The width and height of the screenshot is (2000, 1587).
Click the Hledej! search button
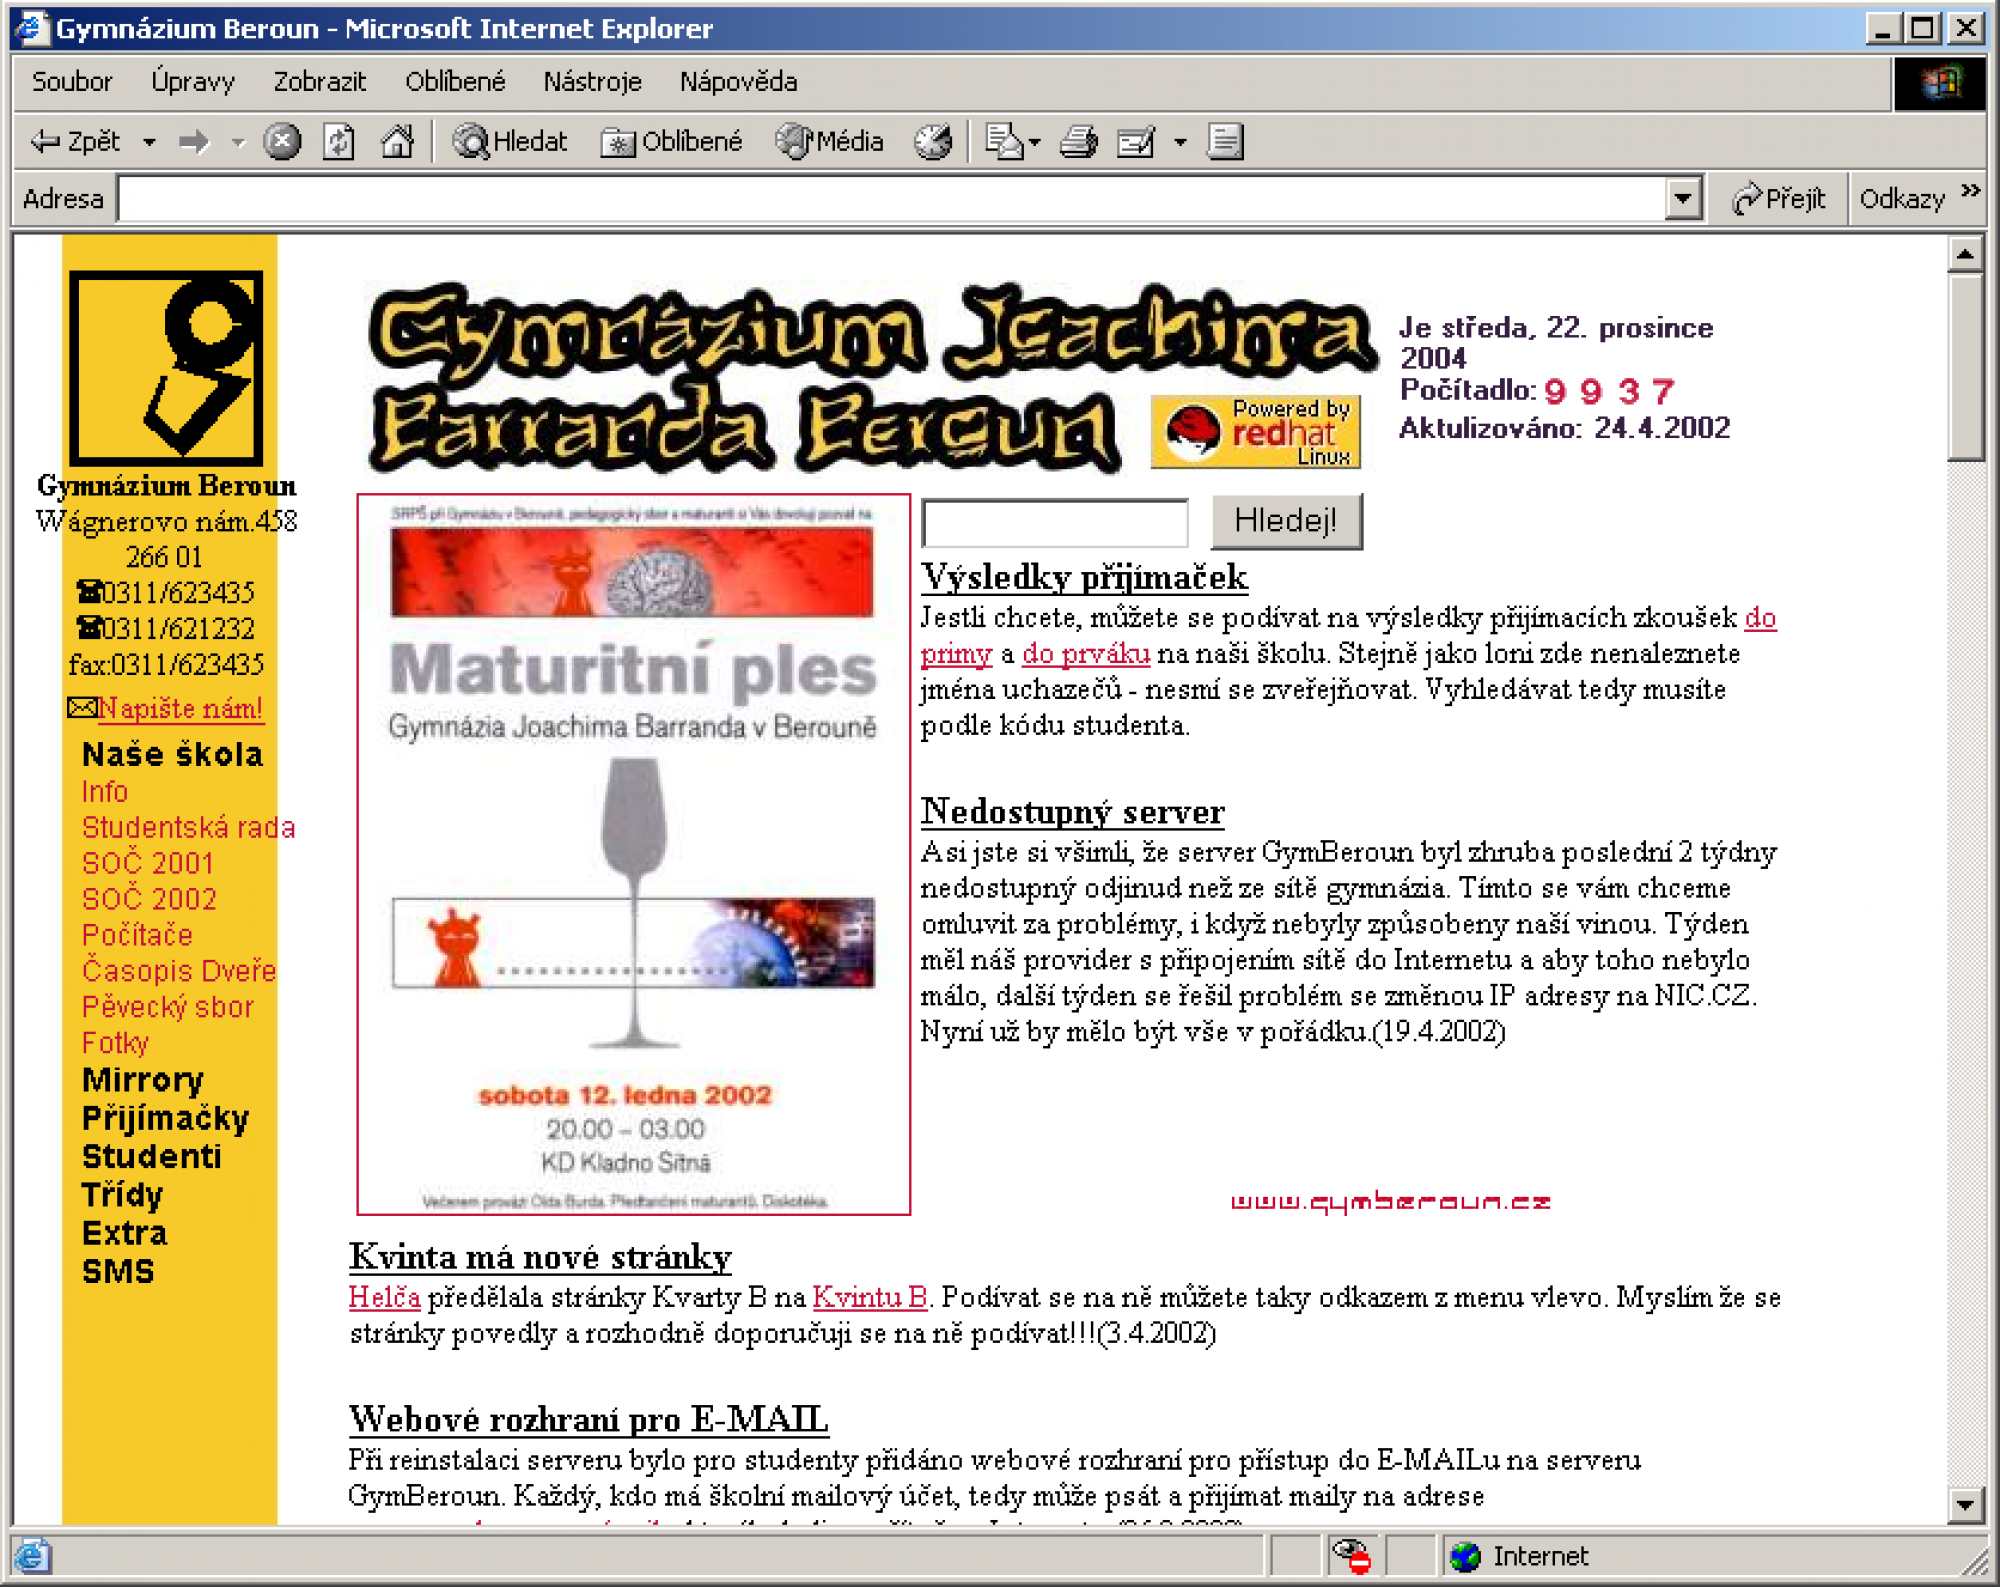1286,521
